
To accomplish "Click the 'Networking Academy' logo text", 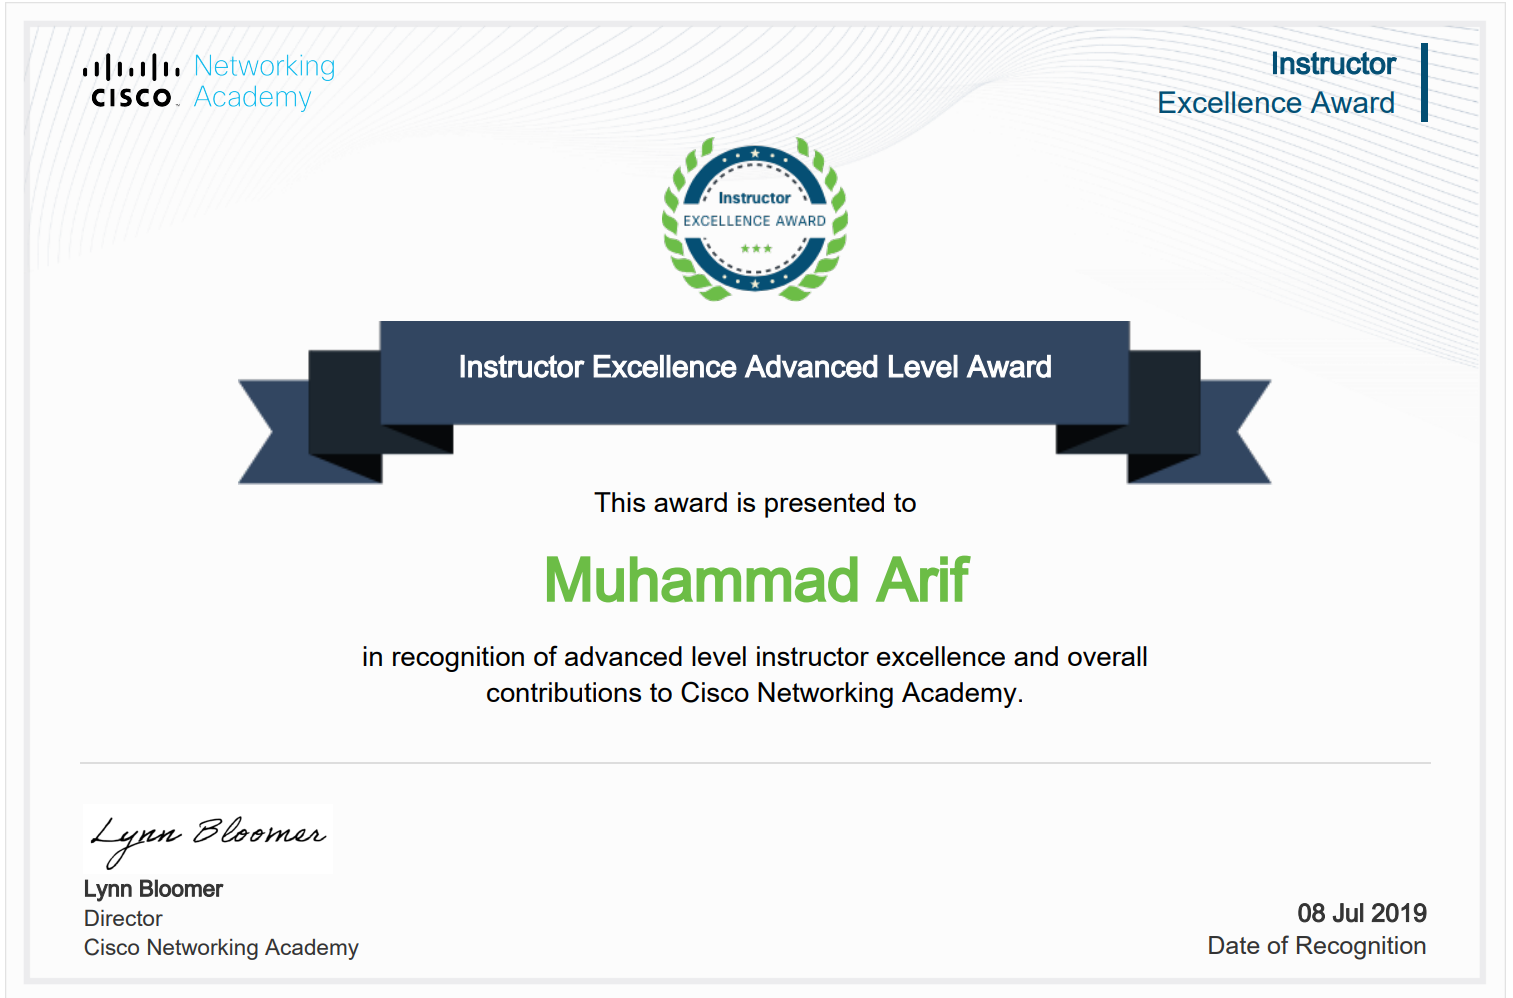I will [x=264, y=81].
